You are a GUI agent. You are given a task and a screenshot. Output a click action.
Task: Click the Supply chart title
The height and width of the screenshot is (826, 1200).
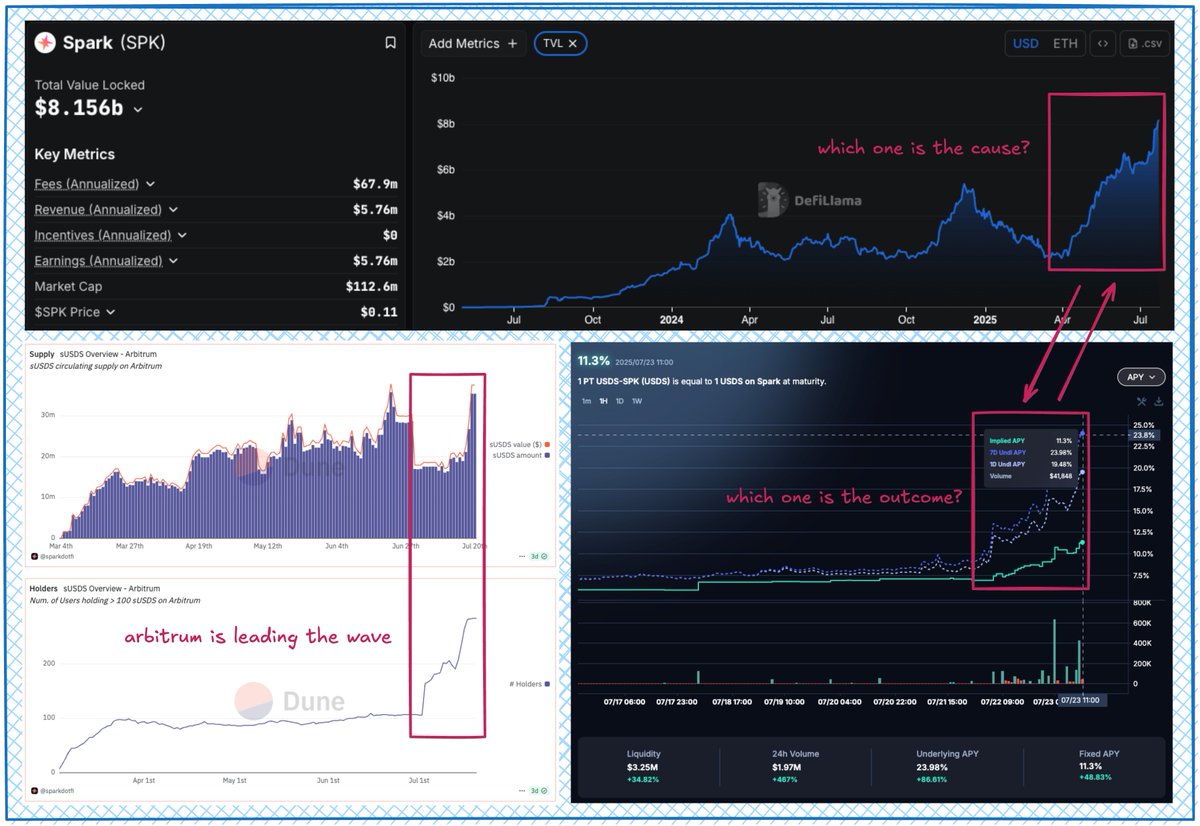pos(42,356)
